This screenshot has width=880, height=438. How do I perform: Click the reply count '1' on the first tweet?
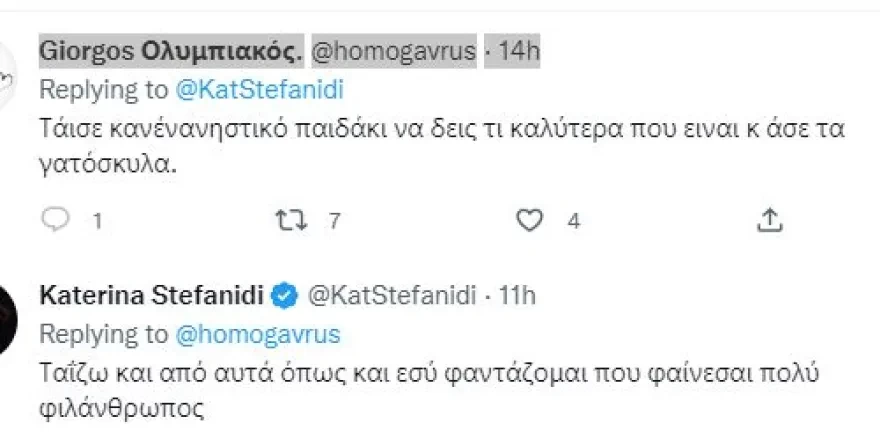point(97,221)
